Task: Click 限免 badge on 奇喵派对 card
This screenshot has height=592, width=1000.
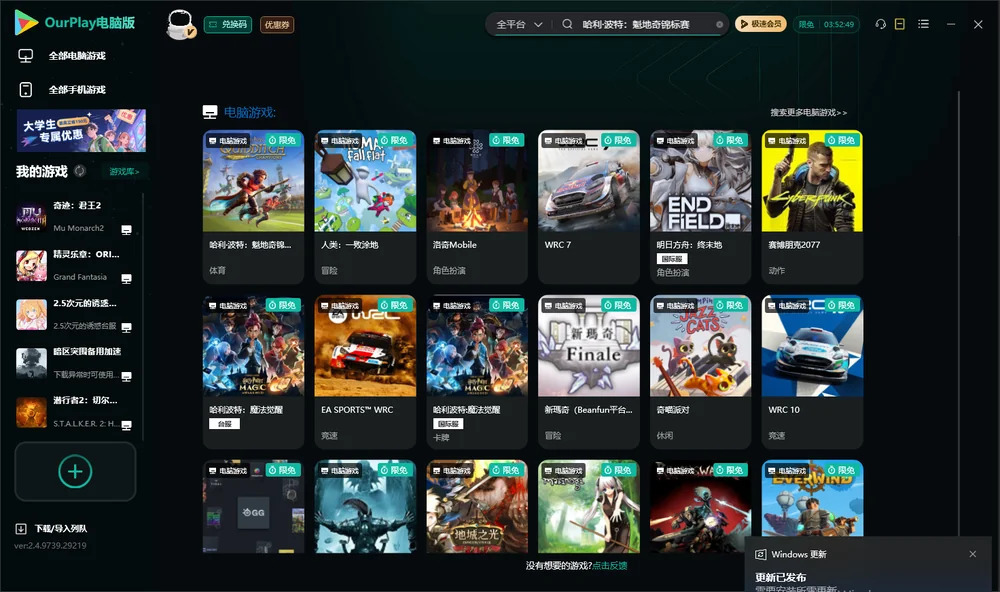Action: (730, 305)
